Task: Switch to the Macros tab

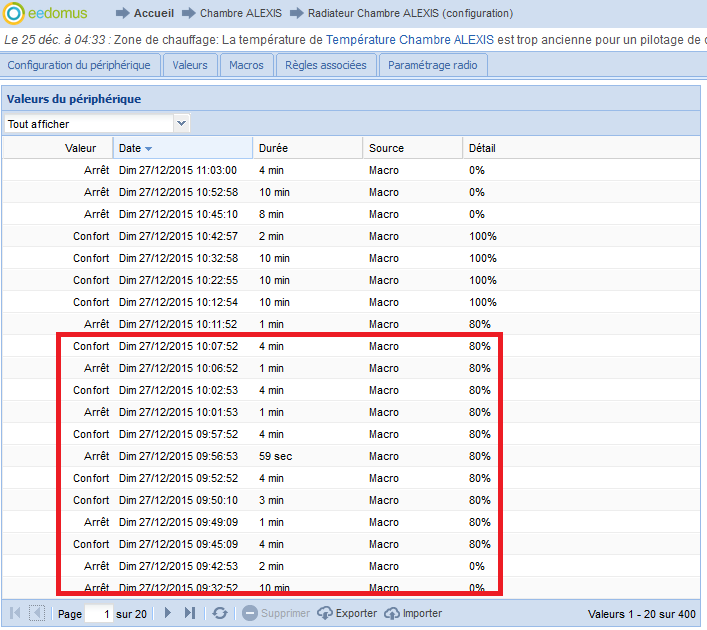Action: tap(246, 66)
